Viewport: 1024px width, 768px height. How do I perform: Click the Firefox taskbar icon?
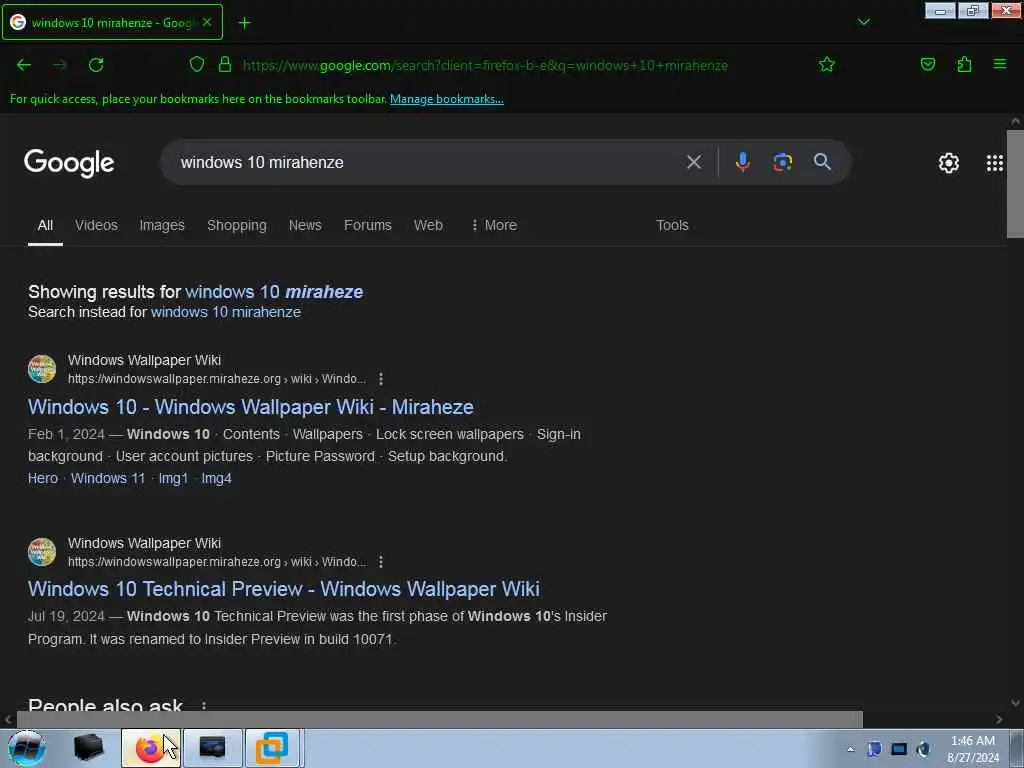[150, 748]
